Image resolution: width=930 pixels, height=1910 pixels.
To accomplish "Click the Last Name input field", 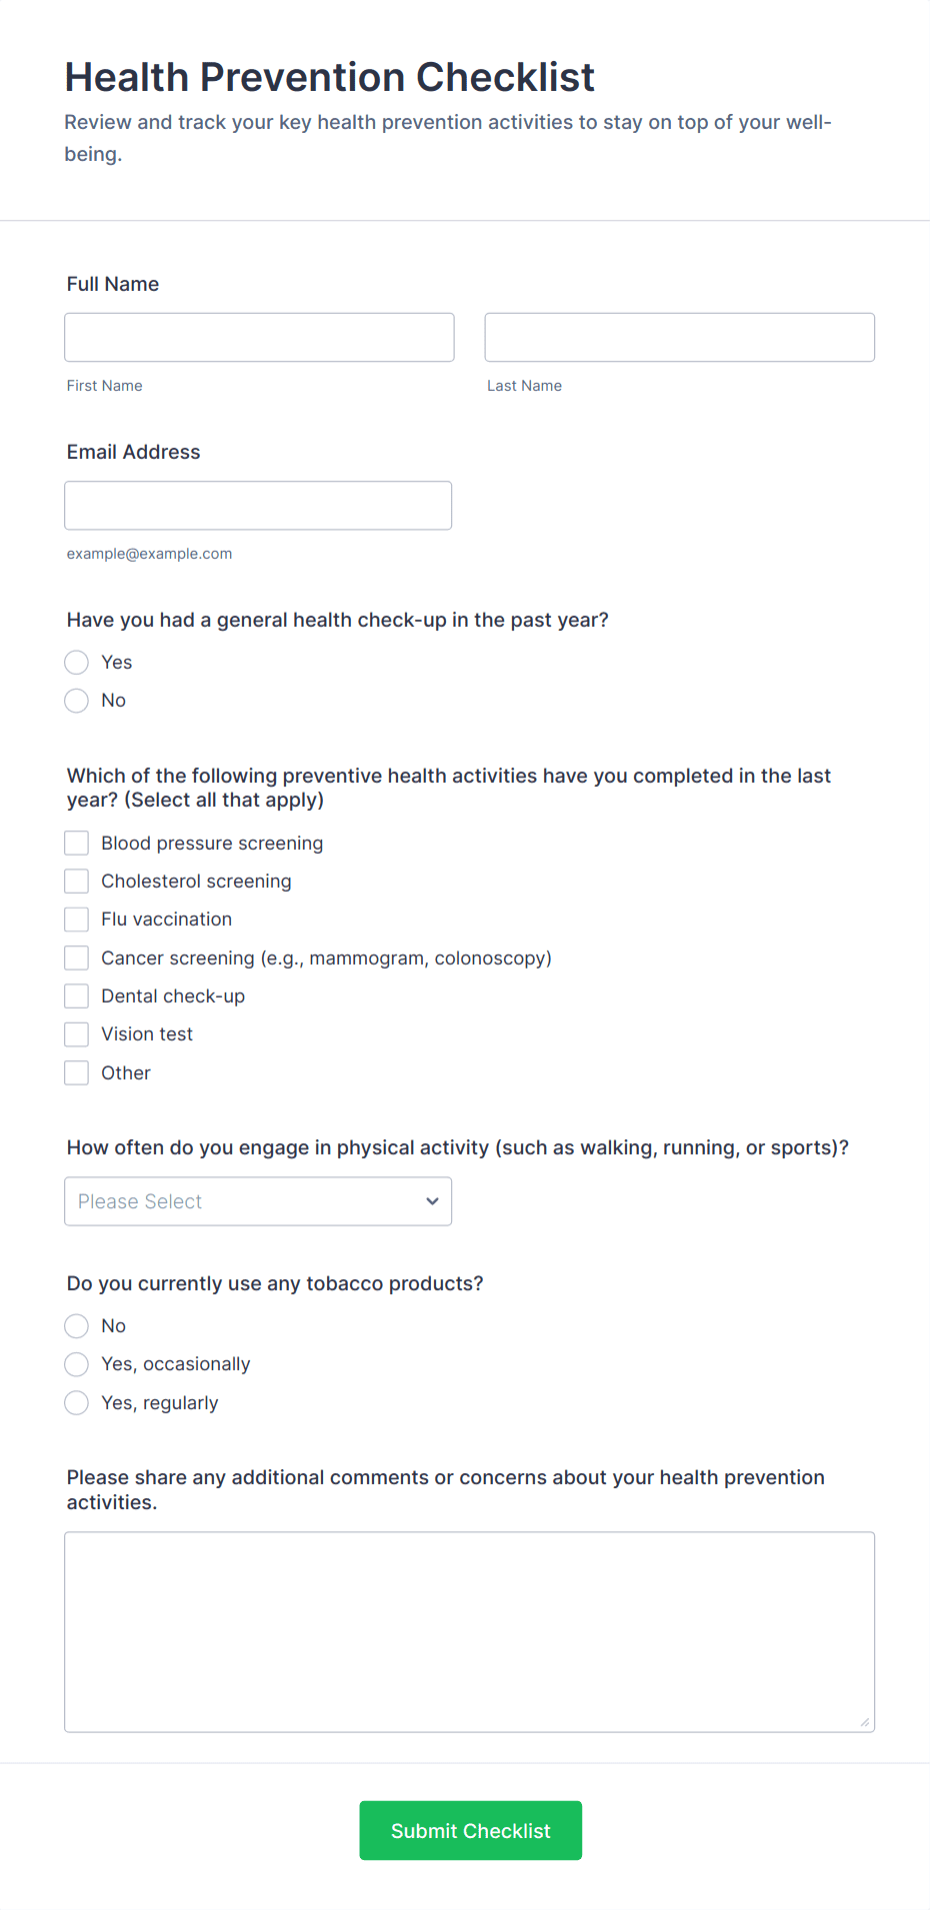I will (x=679, y=337).
